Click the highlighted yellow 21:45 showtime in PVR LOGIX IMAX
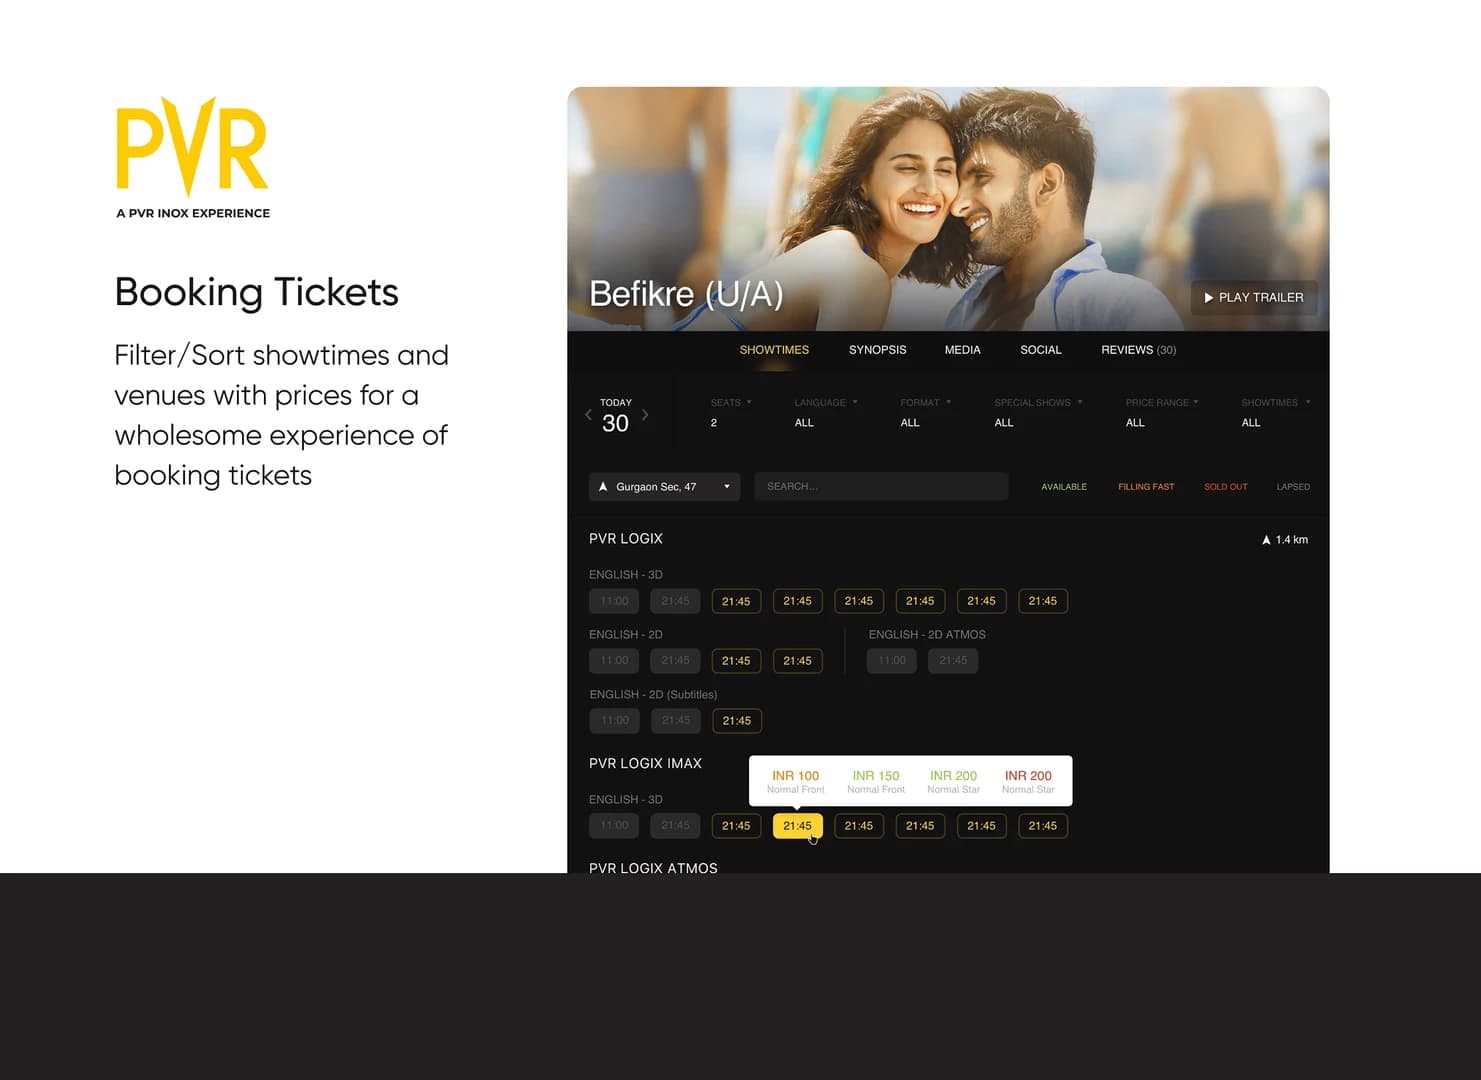The width and height of the screenshot is (1481, 1080). point(797,826)
